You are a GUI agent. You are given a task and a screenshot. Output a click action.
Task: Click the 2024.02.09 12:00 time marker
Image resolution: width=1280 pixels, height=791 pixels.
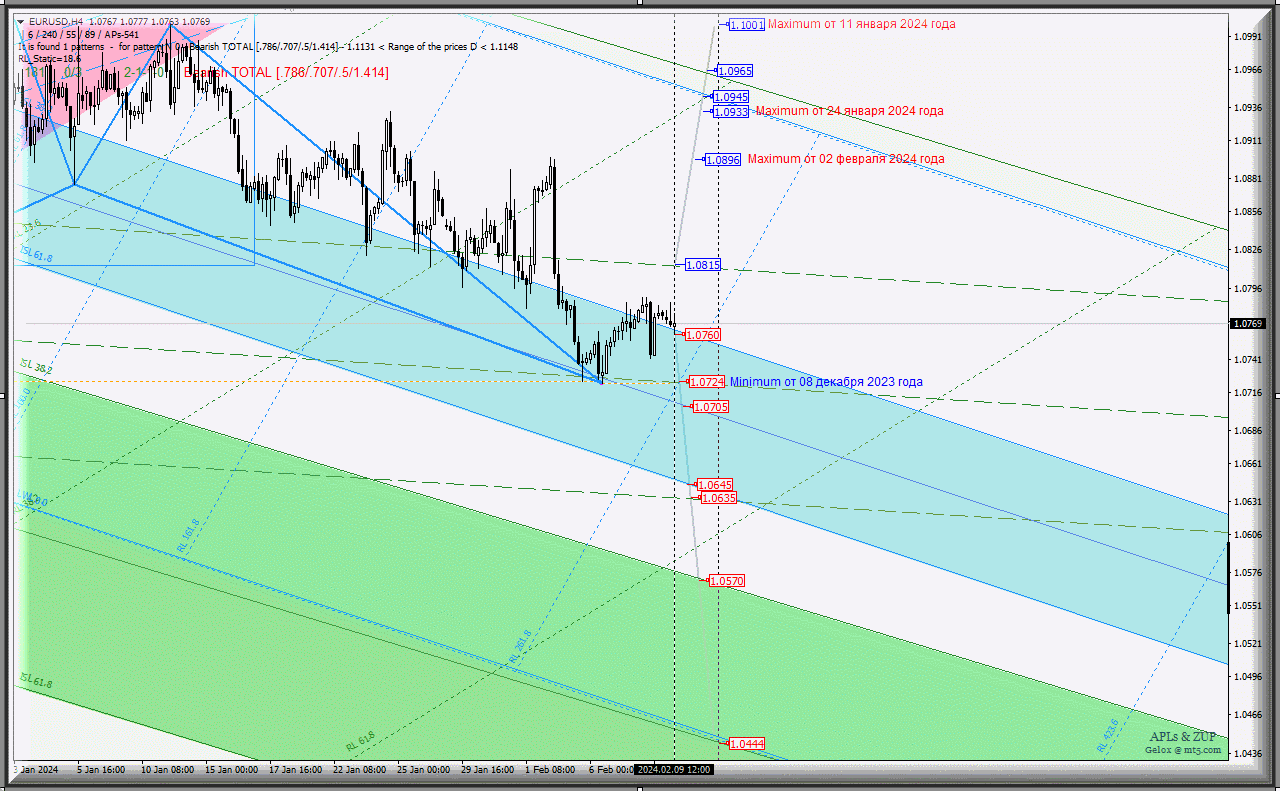tap(674, 770)
